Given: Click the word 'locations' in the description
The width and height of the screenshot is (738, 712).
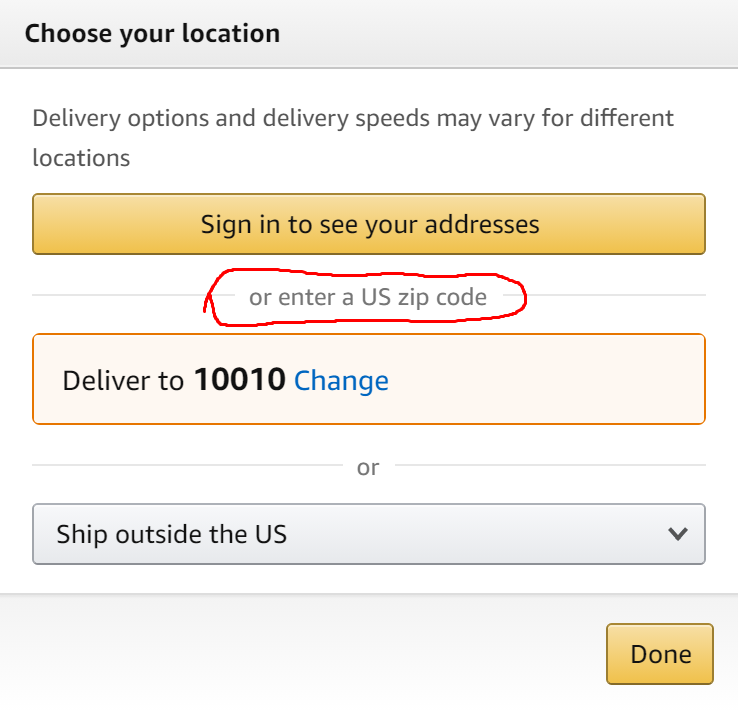Looking at the screenshot, I should pyautogui.click(x=81, y=158).
